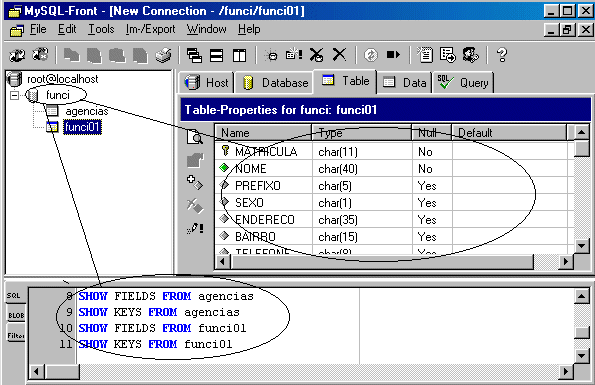Click the create table toolbar icon
The width and height of the screenshot is (595, 385).
coord(294,55)
